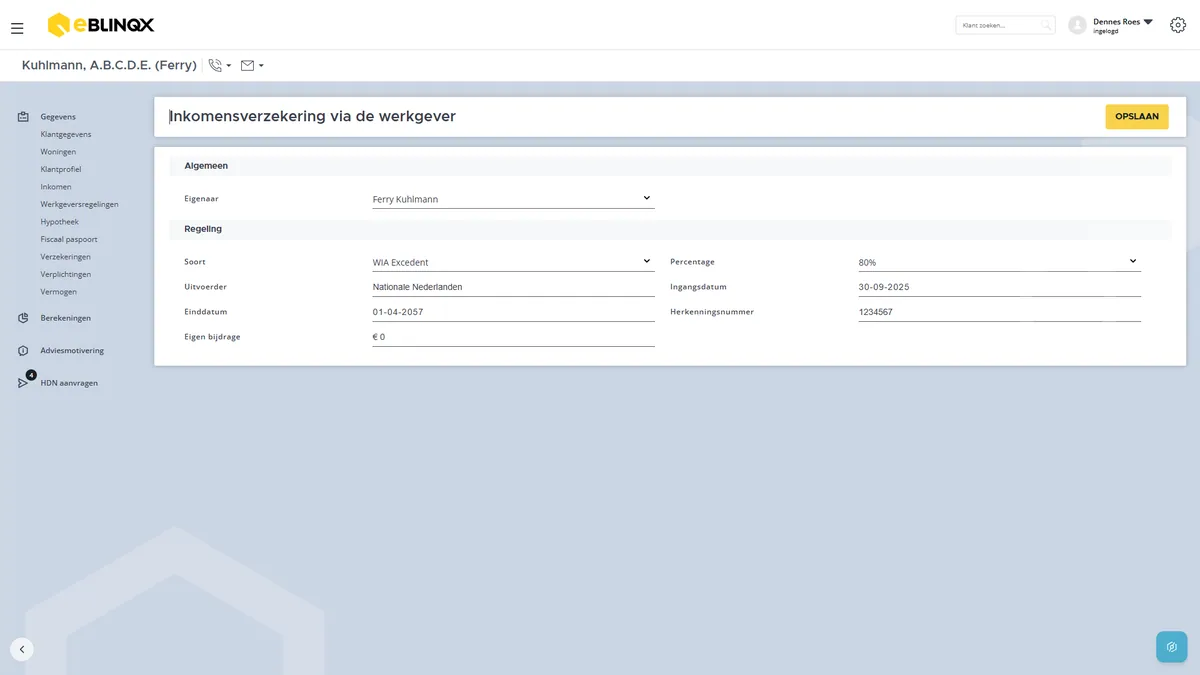Open HDN aanvragen via its send icon
Screen dimensions: 1200x675
[23, 383]
